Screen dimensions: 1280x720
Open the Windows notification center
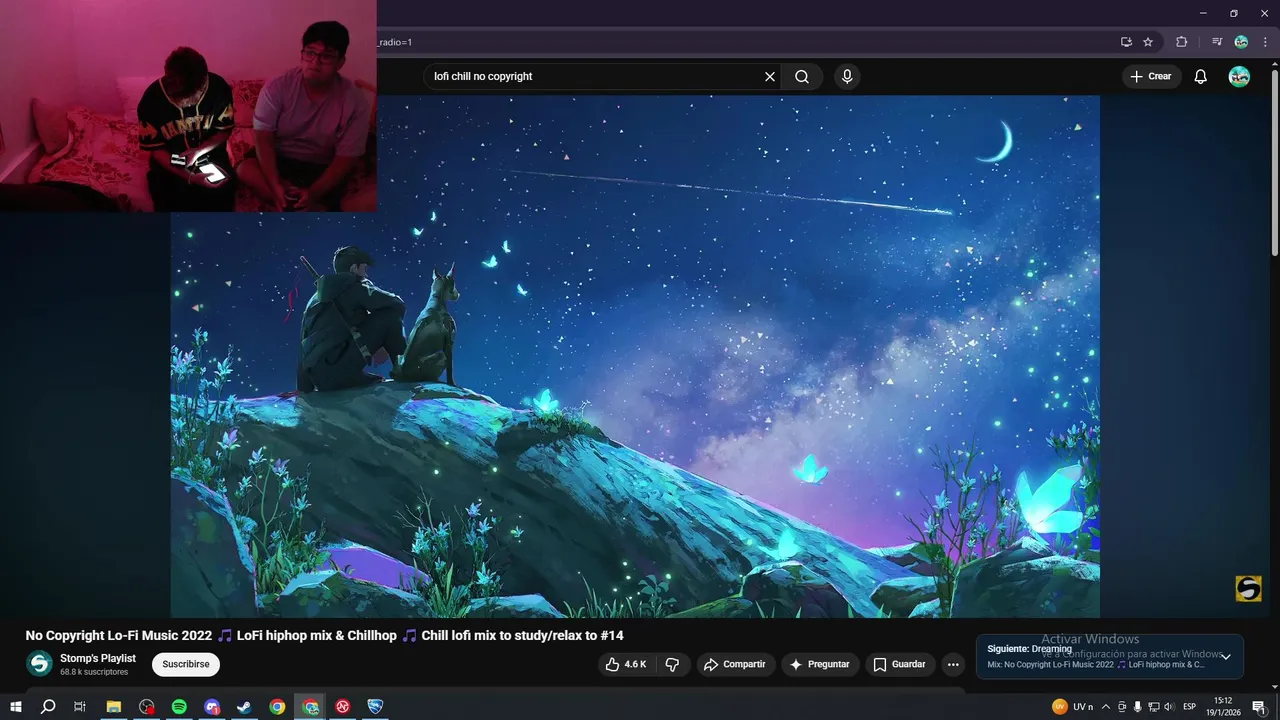point(1258,707)
